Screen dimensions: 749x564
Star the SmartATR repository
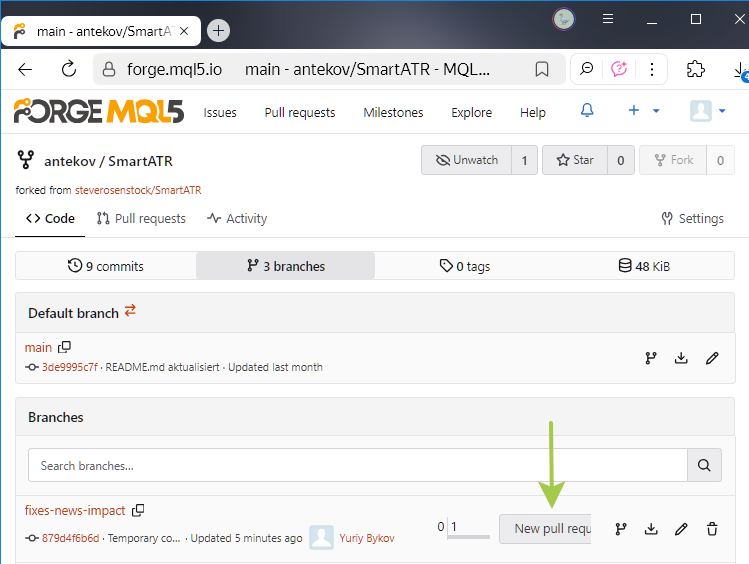(575, 160)
